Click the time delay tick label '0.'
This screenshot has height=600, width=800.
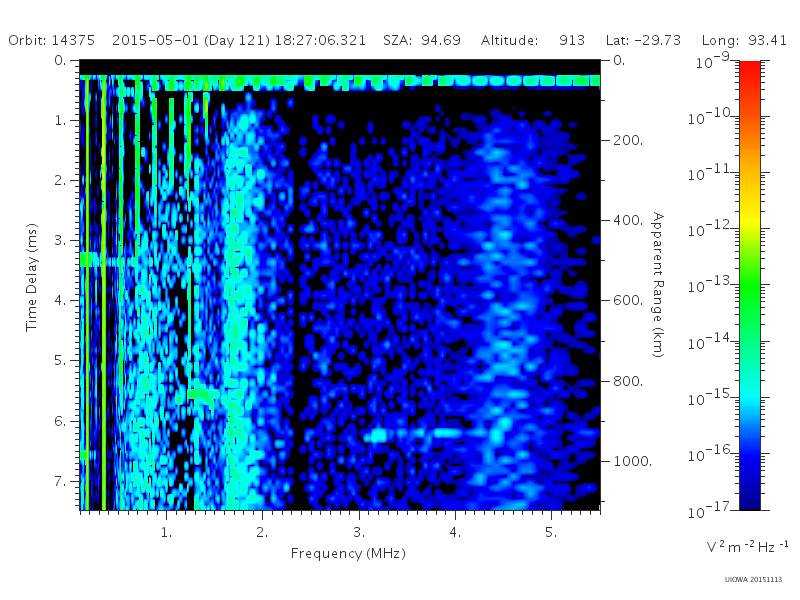click(60, 60)
